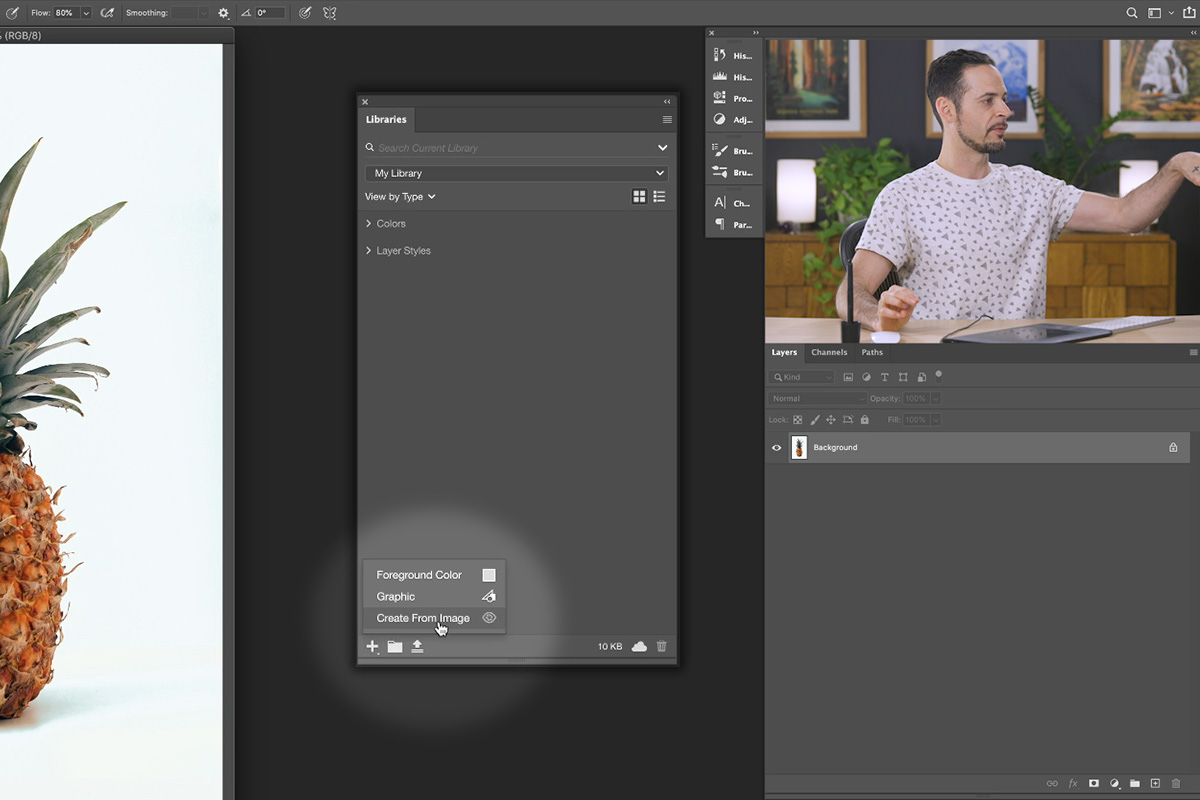Open the View by Type dropdown
The image size is (1200, 800).
click(x=400, y=196)
